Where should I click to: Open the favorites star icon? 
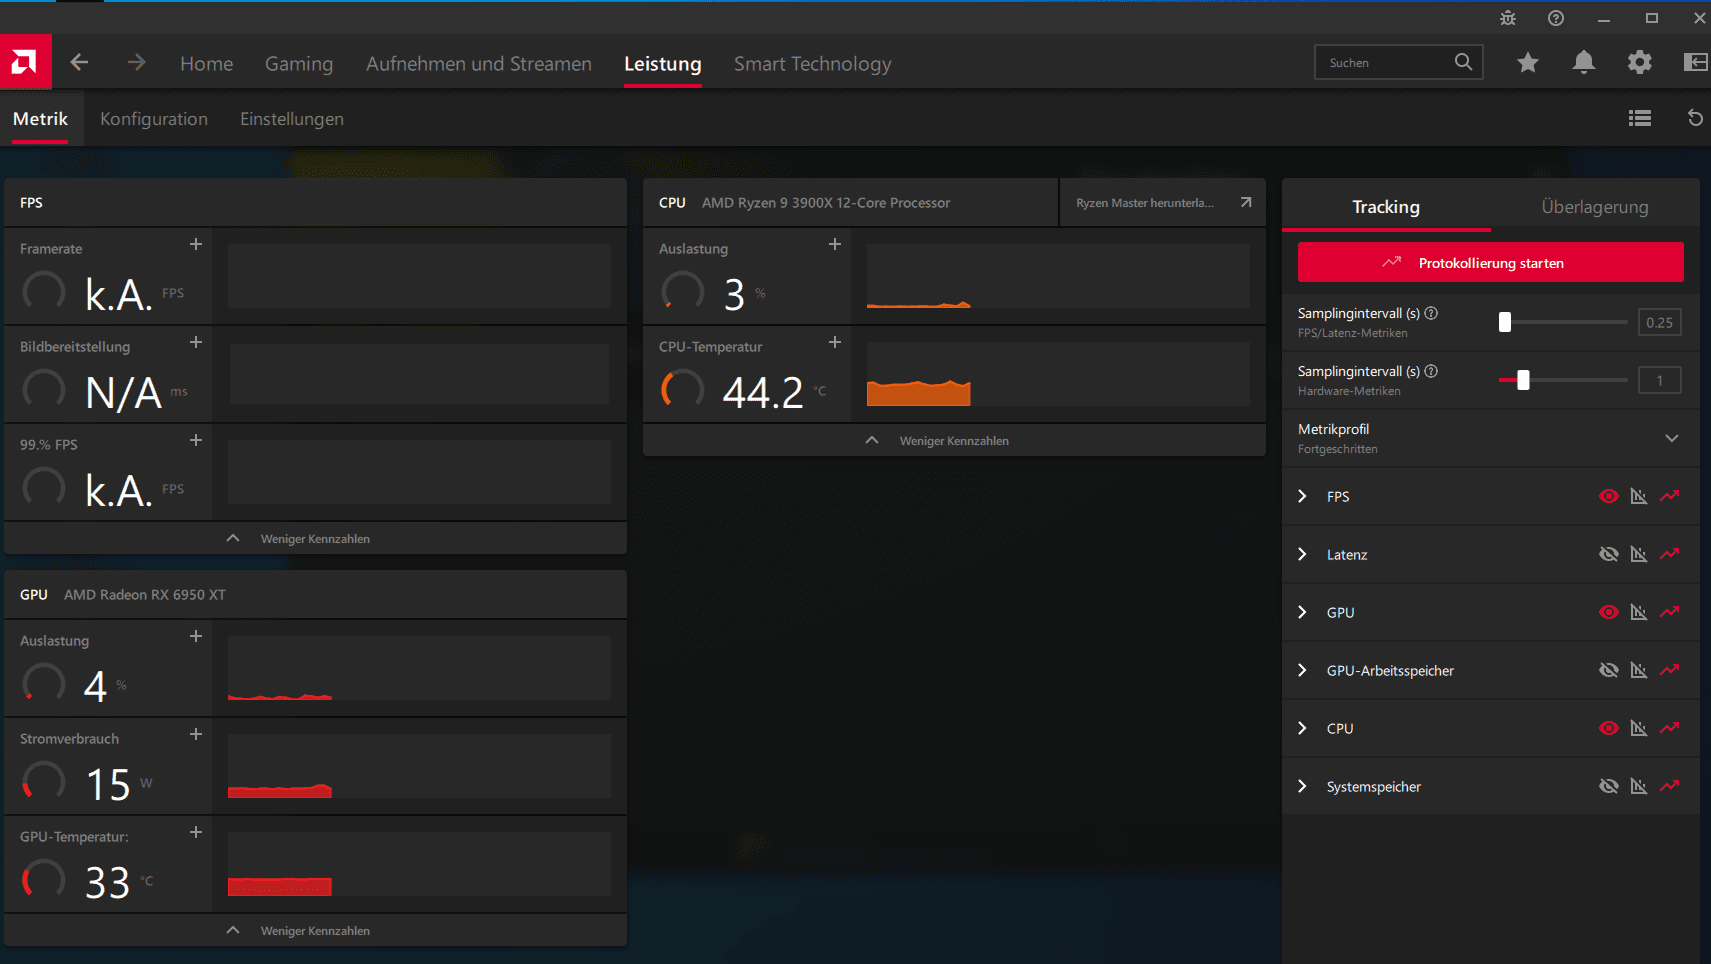coord(1528,63)
